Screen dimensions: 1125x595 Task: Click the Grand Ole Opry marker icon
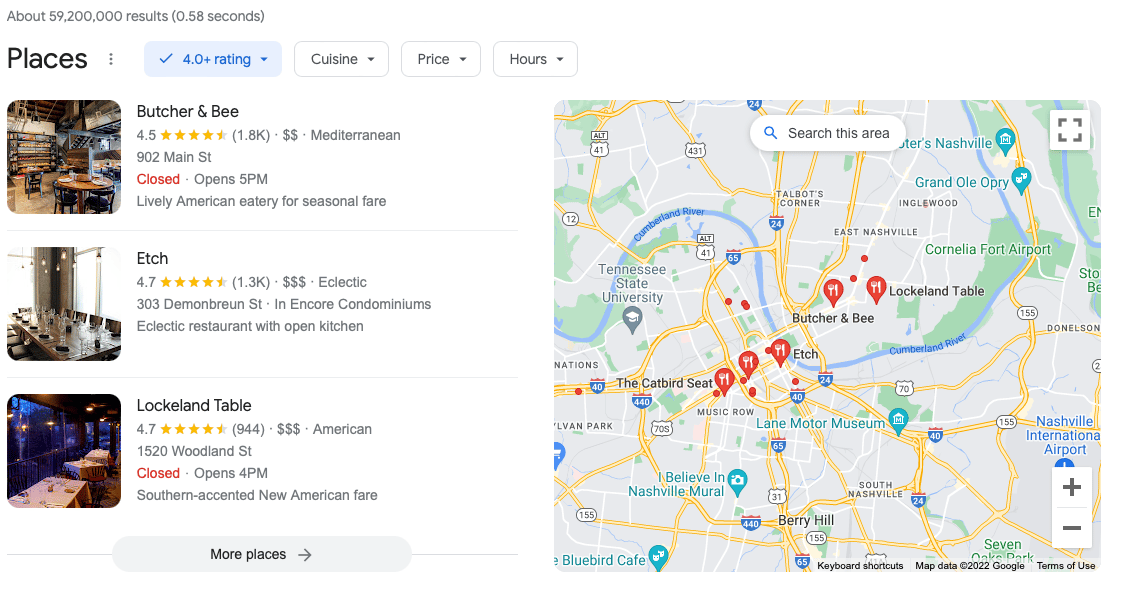(x=1021, y=179)
